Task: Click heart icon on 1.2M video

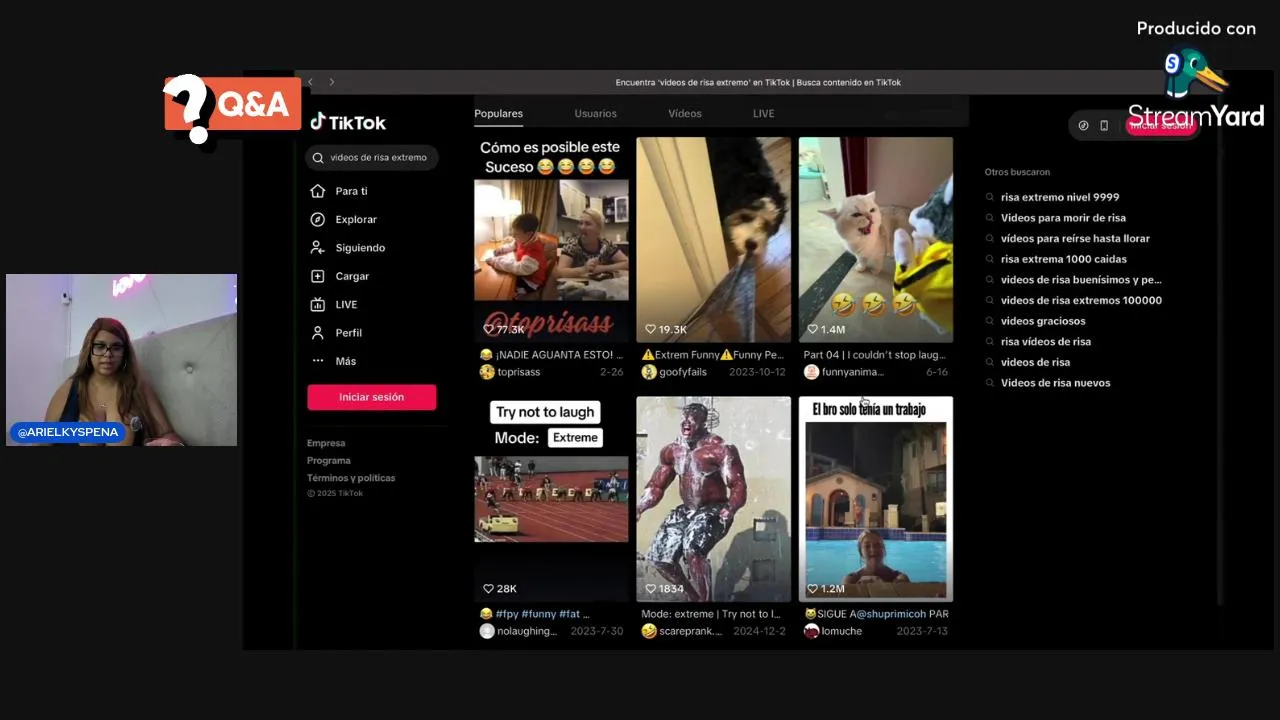Action: point(812,589)
